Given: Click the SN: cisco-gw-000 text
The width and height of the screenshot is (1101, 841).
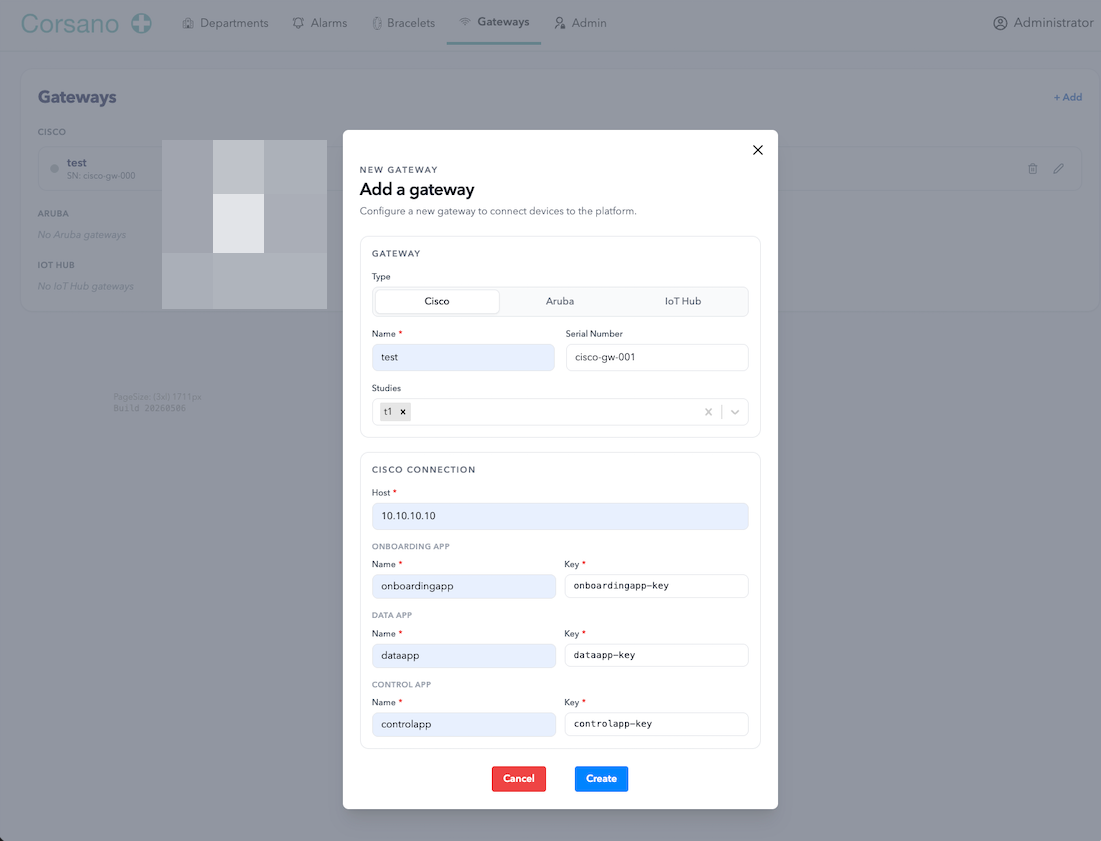Looking at the screenshot, I should coord(101,176).
